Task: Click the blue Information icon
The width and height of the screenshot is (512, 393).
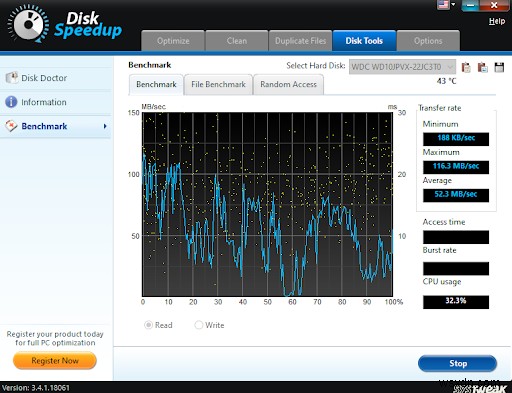Action: [11, 102]
